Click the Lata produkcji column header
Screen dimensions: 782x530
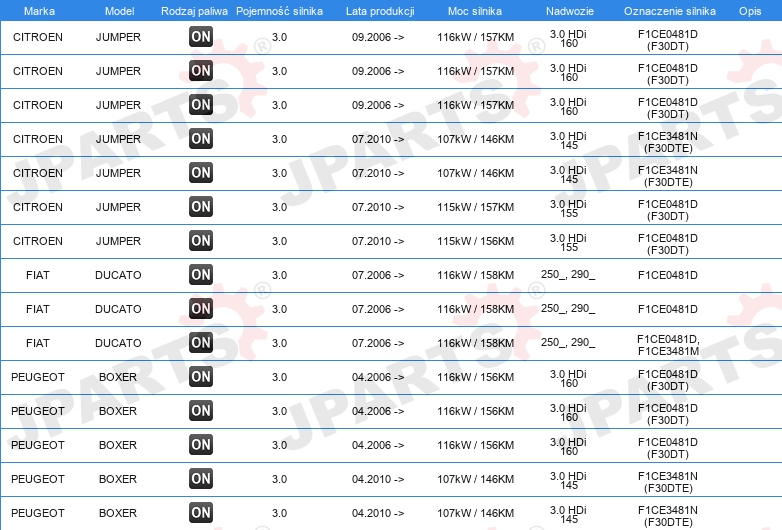click(x=380, y=11)
